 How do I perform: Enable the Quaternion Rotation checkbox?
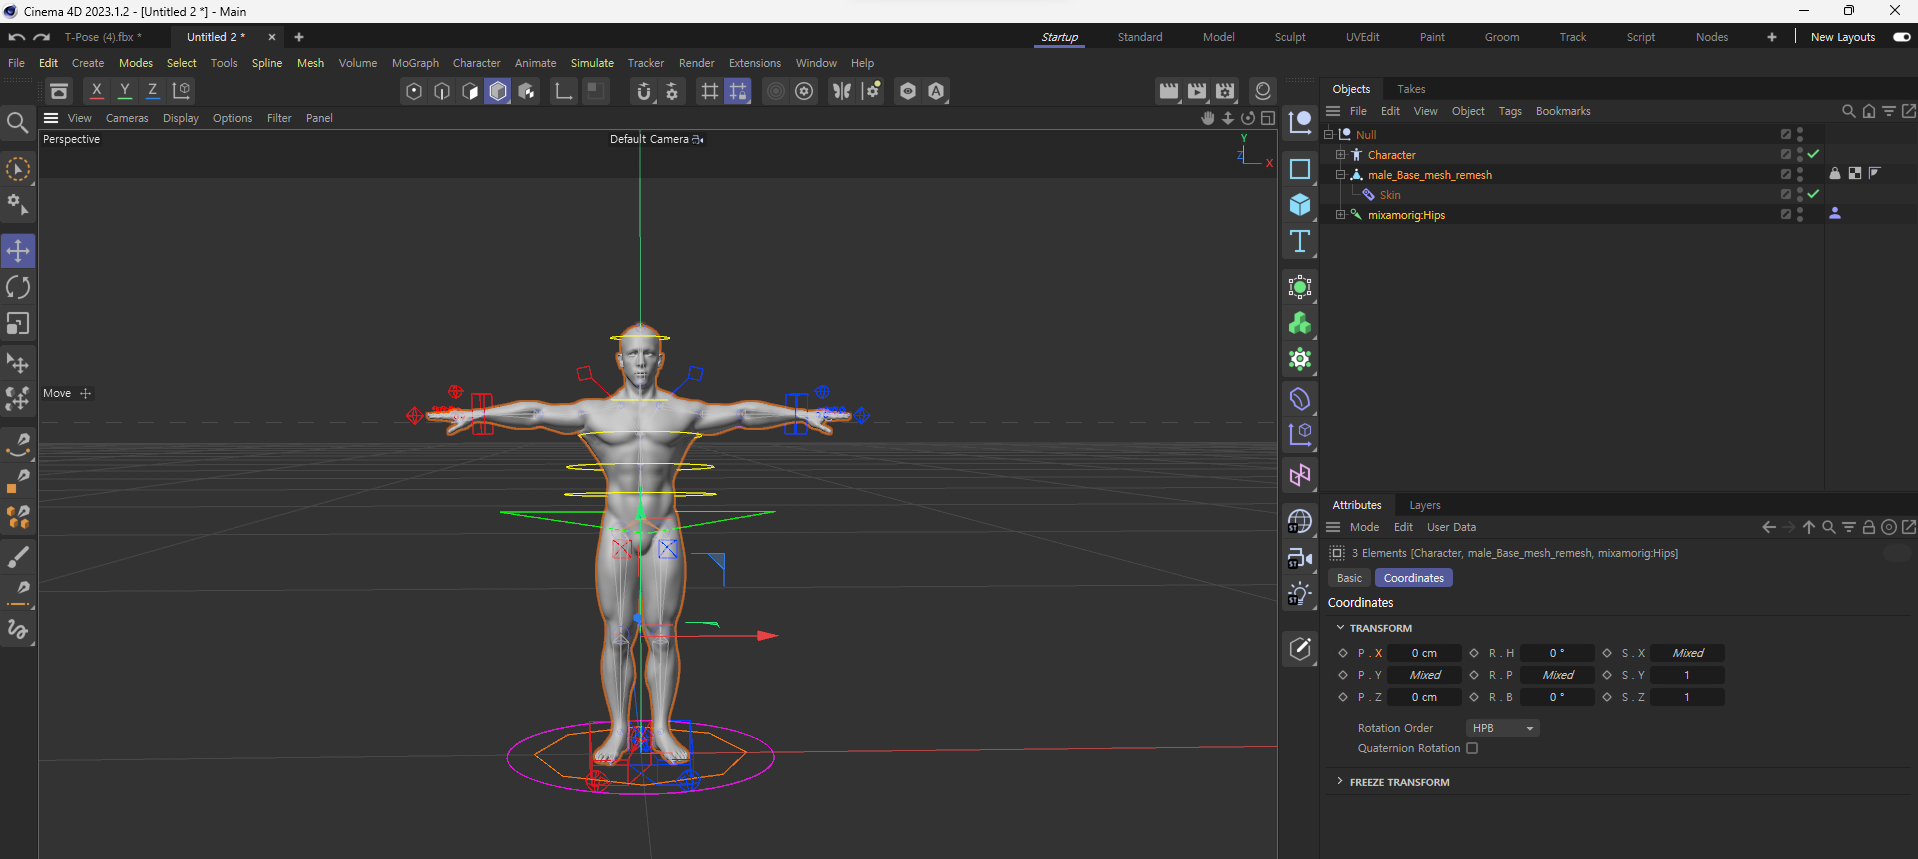tap(1472, 748)
